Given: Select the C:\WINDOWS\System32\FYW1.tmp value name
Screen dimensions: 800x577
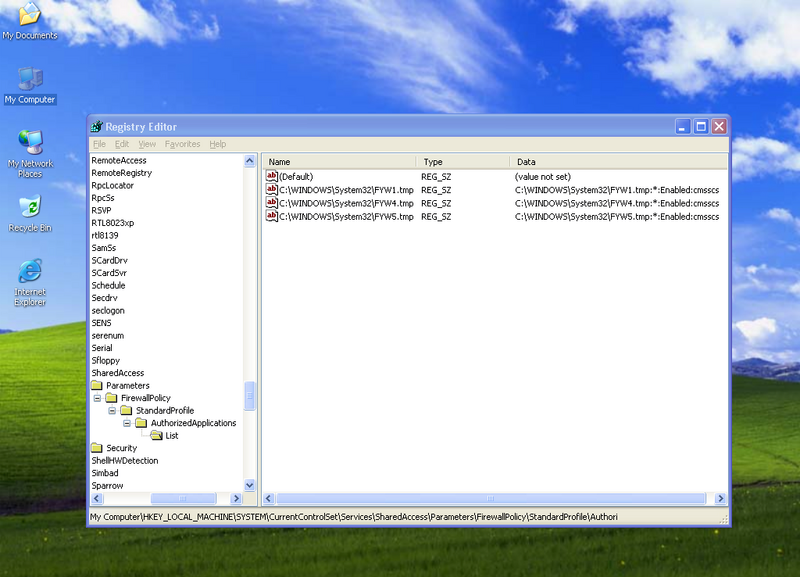Looking at the screenshot, I should point(346,190).
